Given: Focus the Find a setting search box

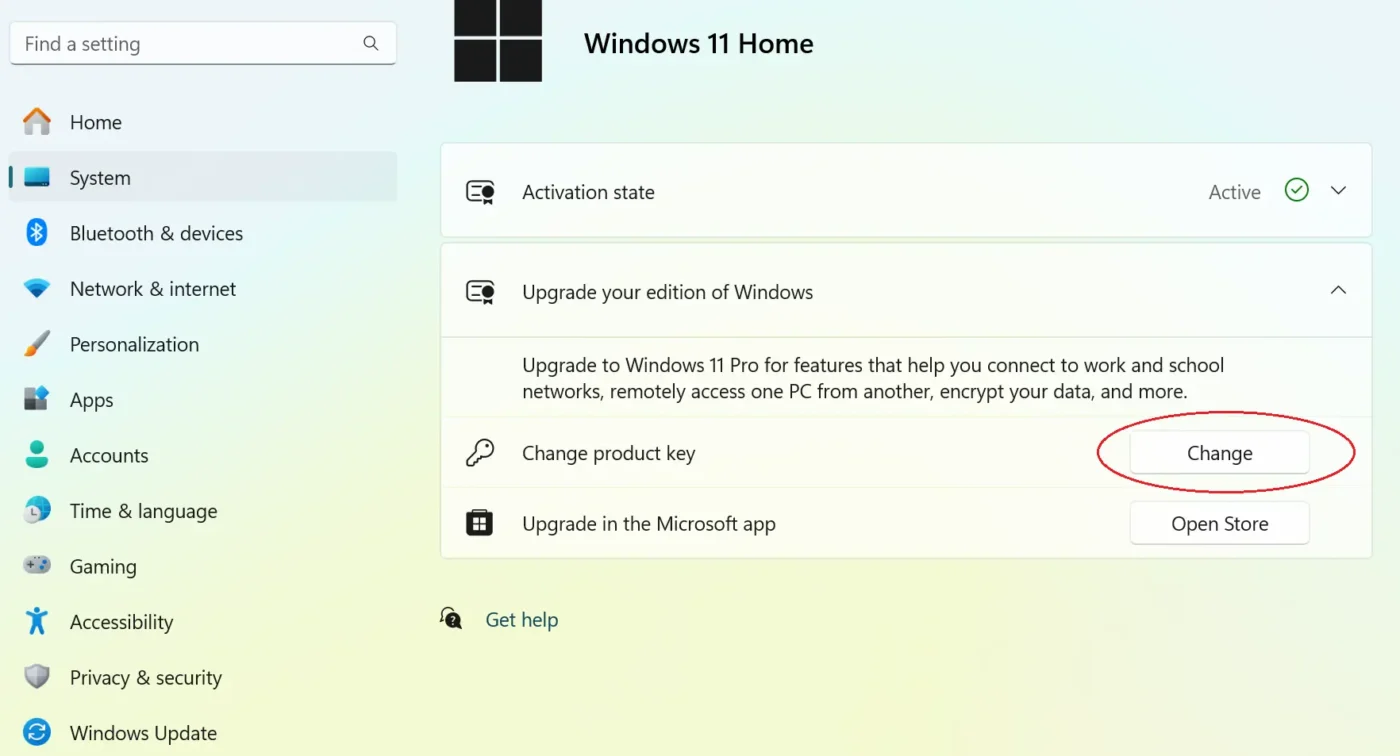Looking at the screenshot, I should (x=203, y=44).
